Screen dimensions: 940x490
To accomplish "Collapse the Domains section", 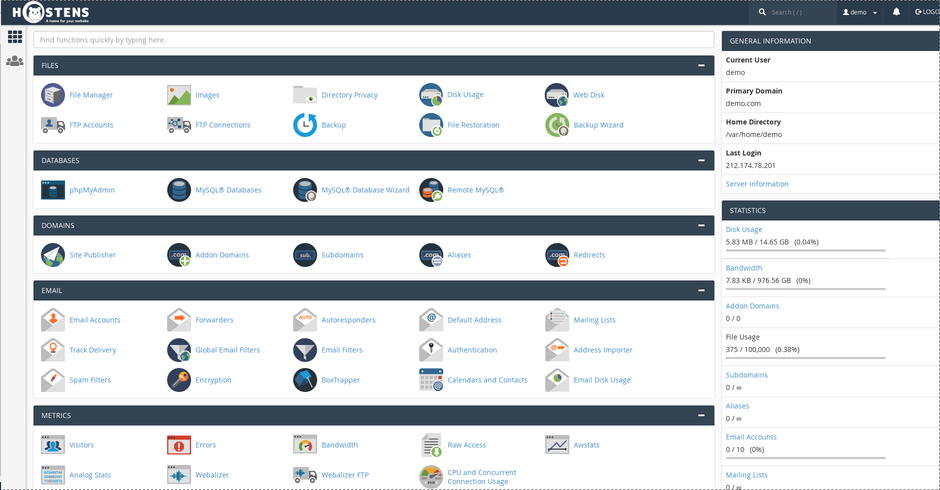I will pyautogui.click(x=701, y=226).
